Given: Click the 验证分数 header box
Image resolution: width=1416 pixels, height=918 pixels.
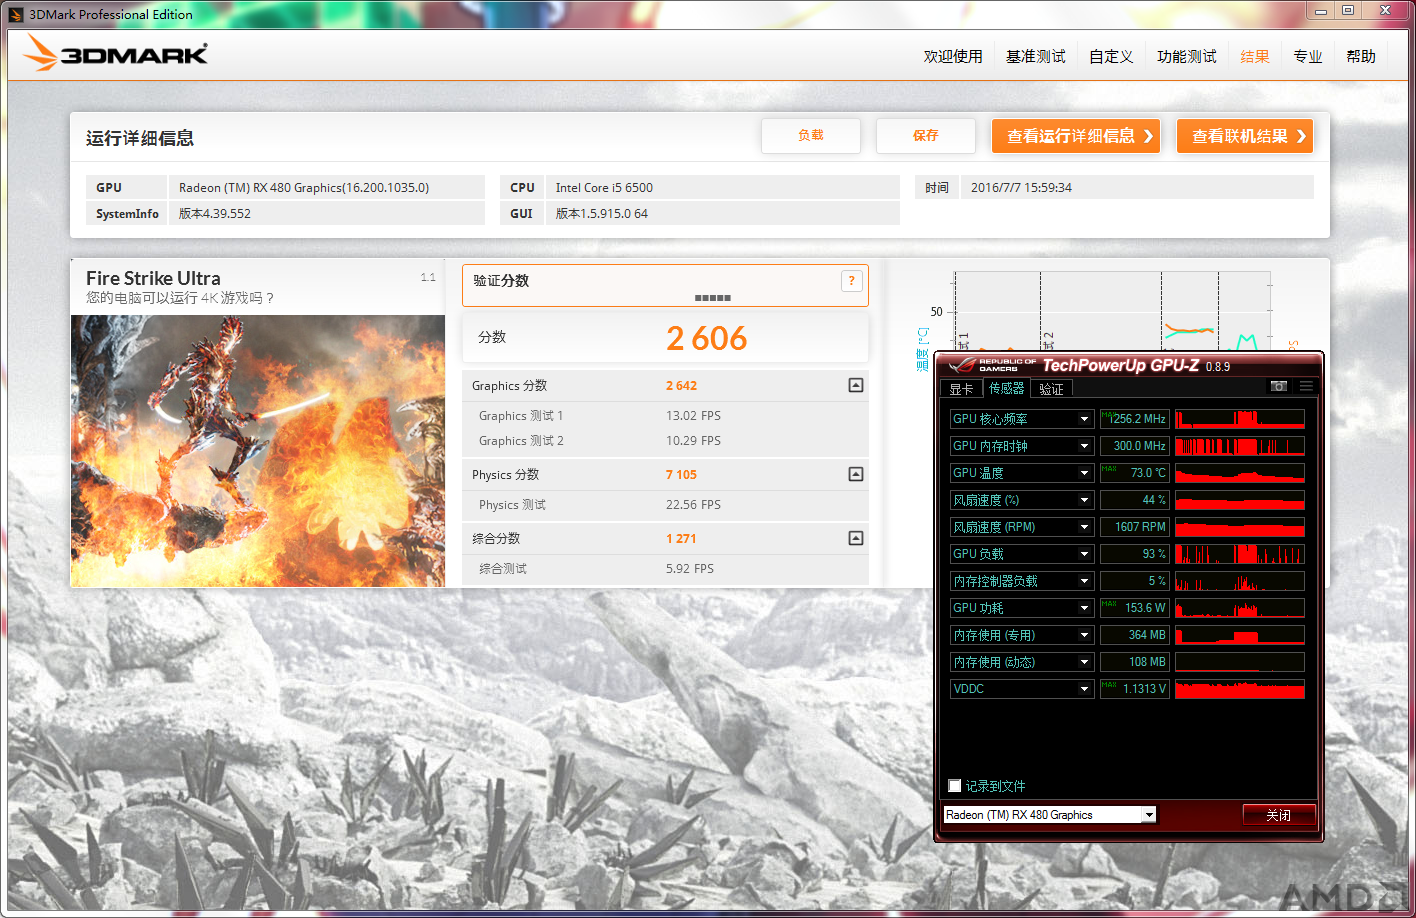Looking at the screenshot, I should tap(665, 285).
